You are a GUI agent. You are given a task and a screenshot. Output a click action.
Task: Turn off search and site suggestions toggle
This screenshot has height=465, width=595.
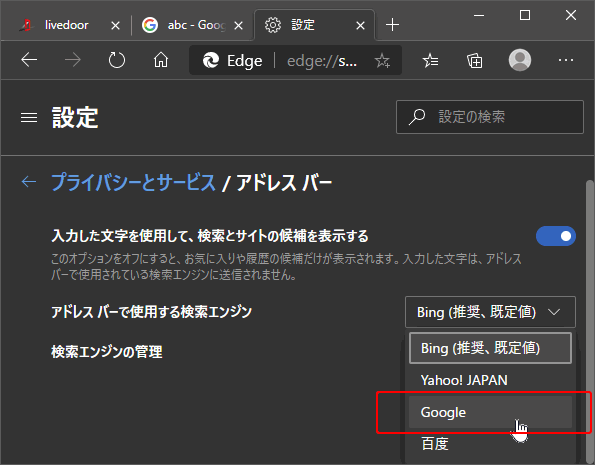click(556, 236)
